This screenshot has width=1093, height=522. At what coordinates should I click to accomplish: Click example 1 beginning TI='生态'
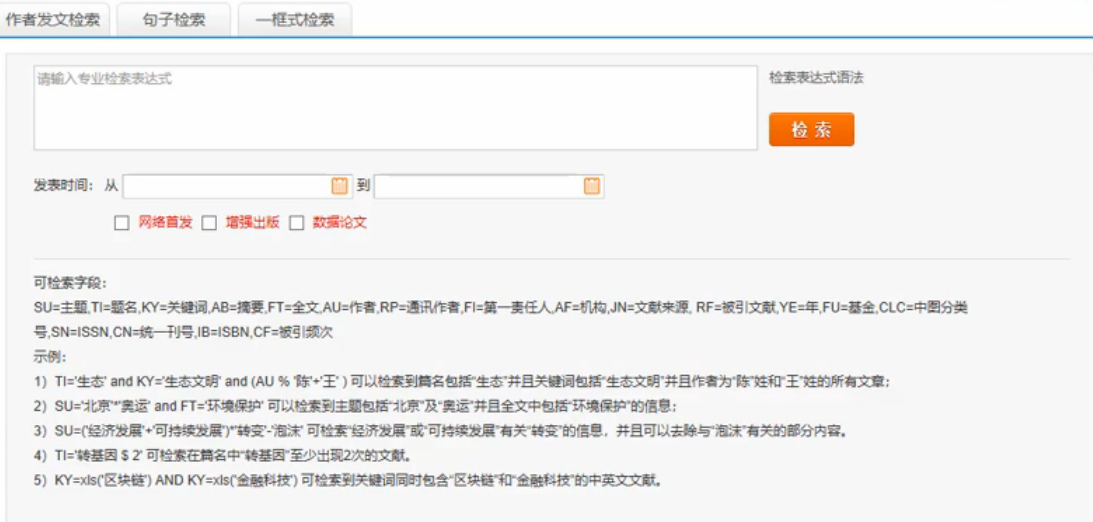point(461,382)
